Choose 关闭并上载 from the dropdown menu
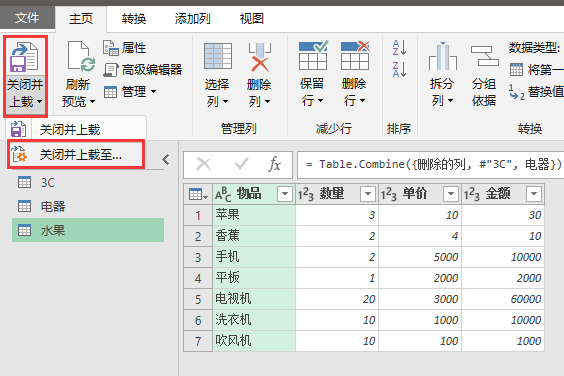 (76, 129)
